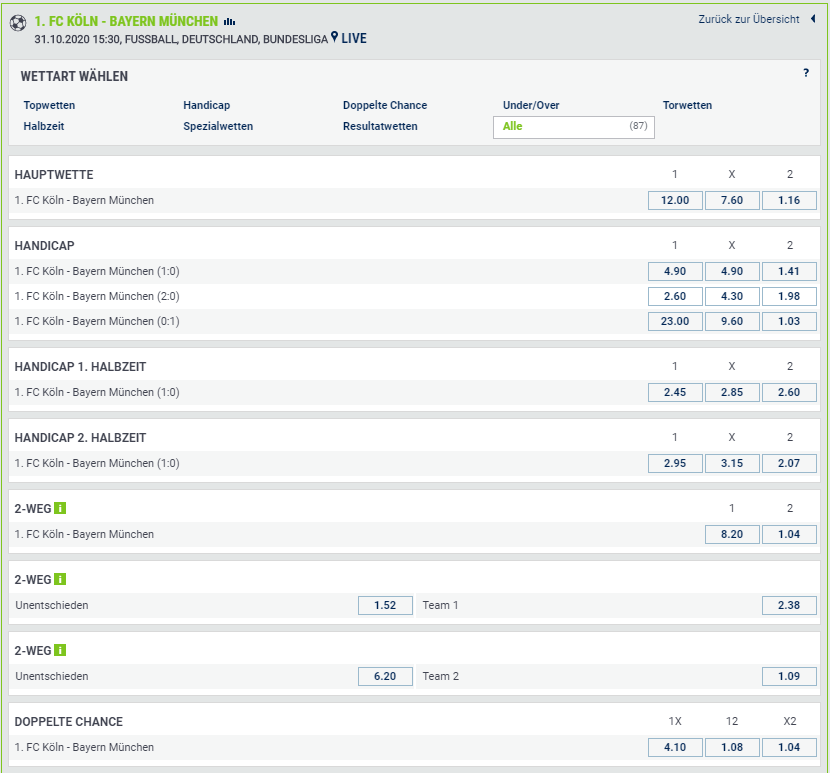Select the Torwetten bet type
This screenshot has width=830, height=773.
click(687, 105)
